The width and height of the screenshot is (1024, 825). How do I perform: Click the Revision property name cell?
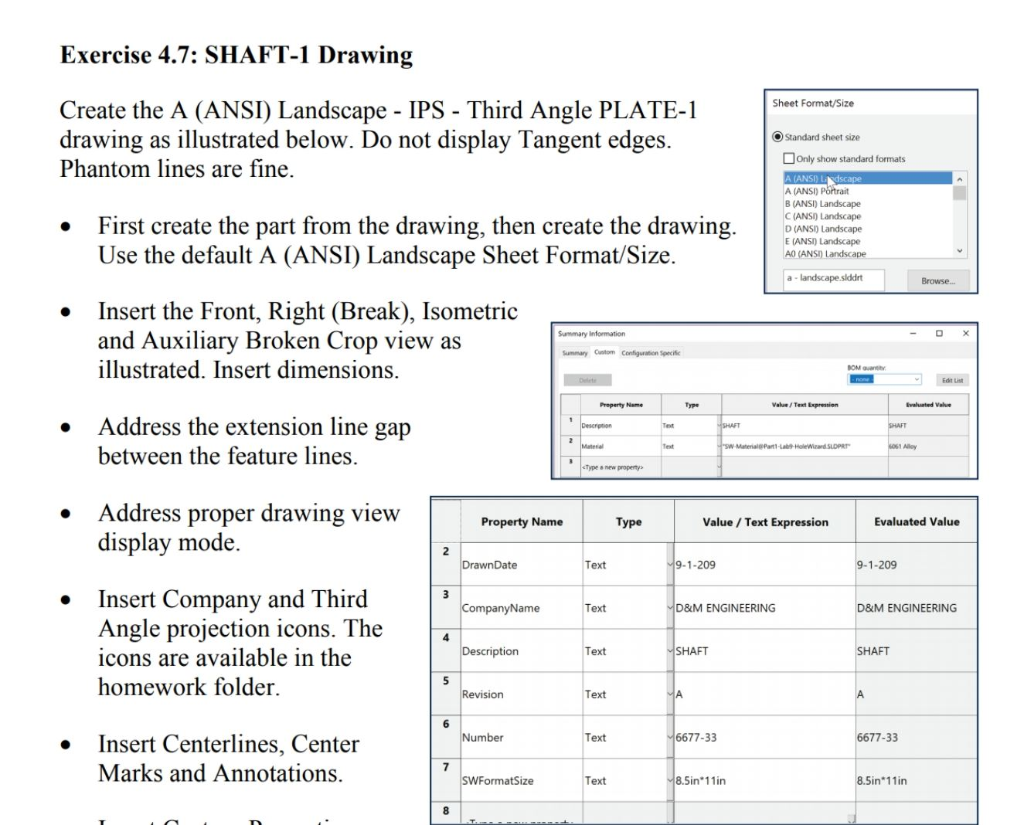point(521,694)
